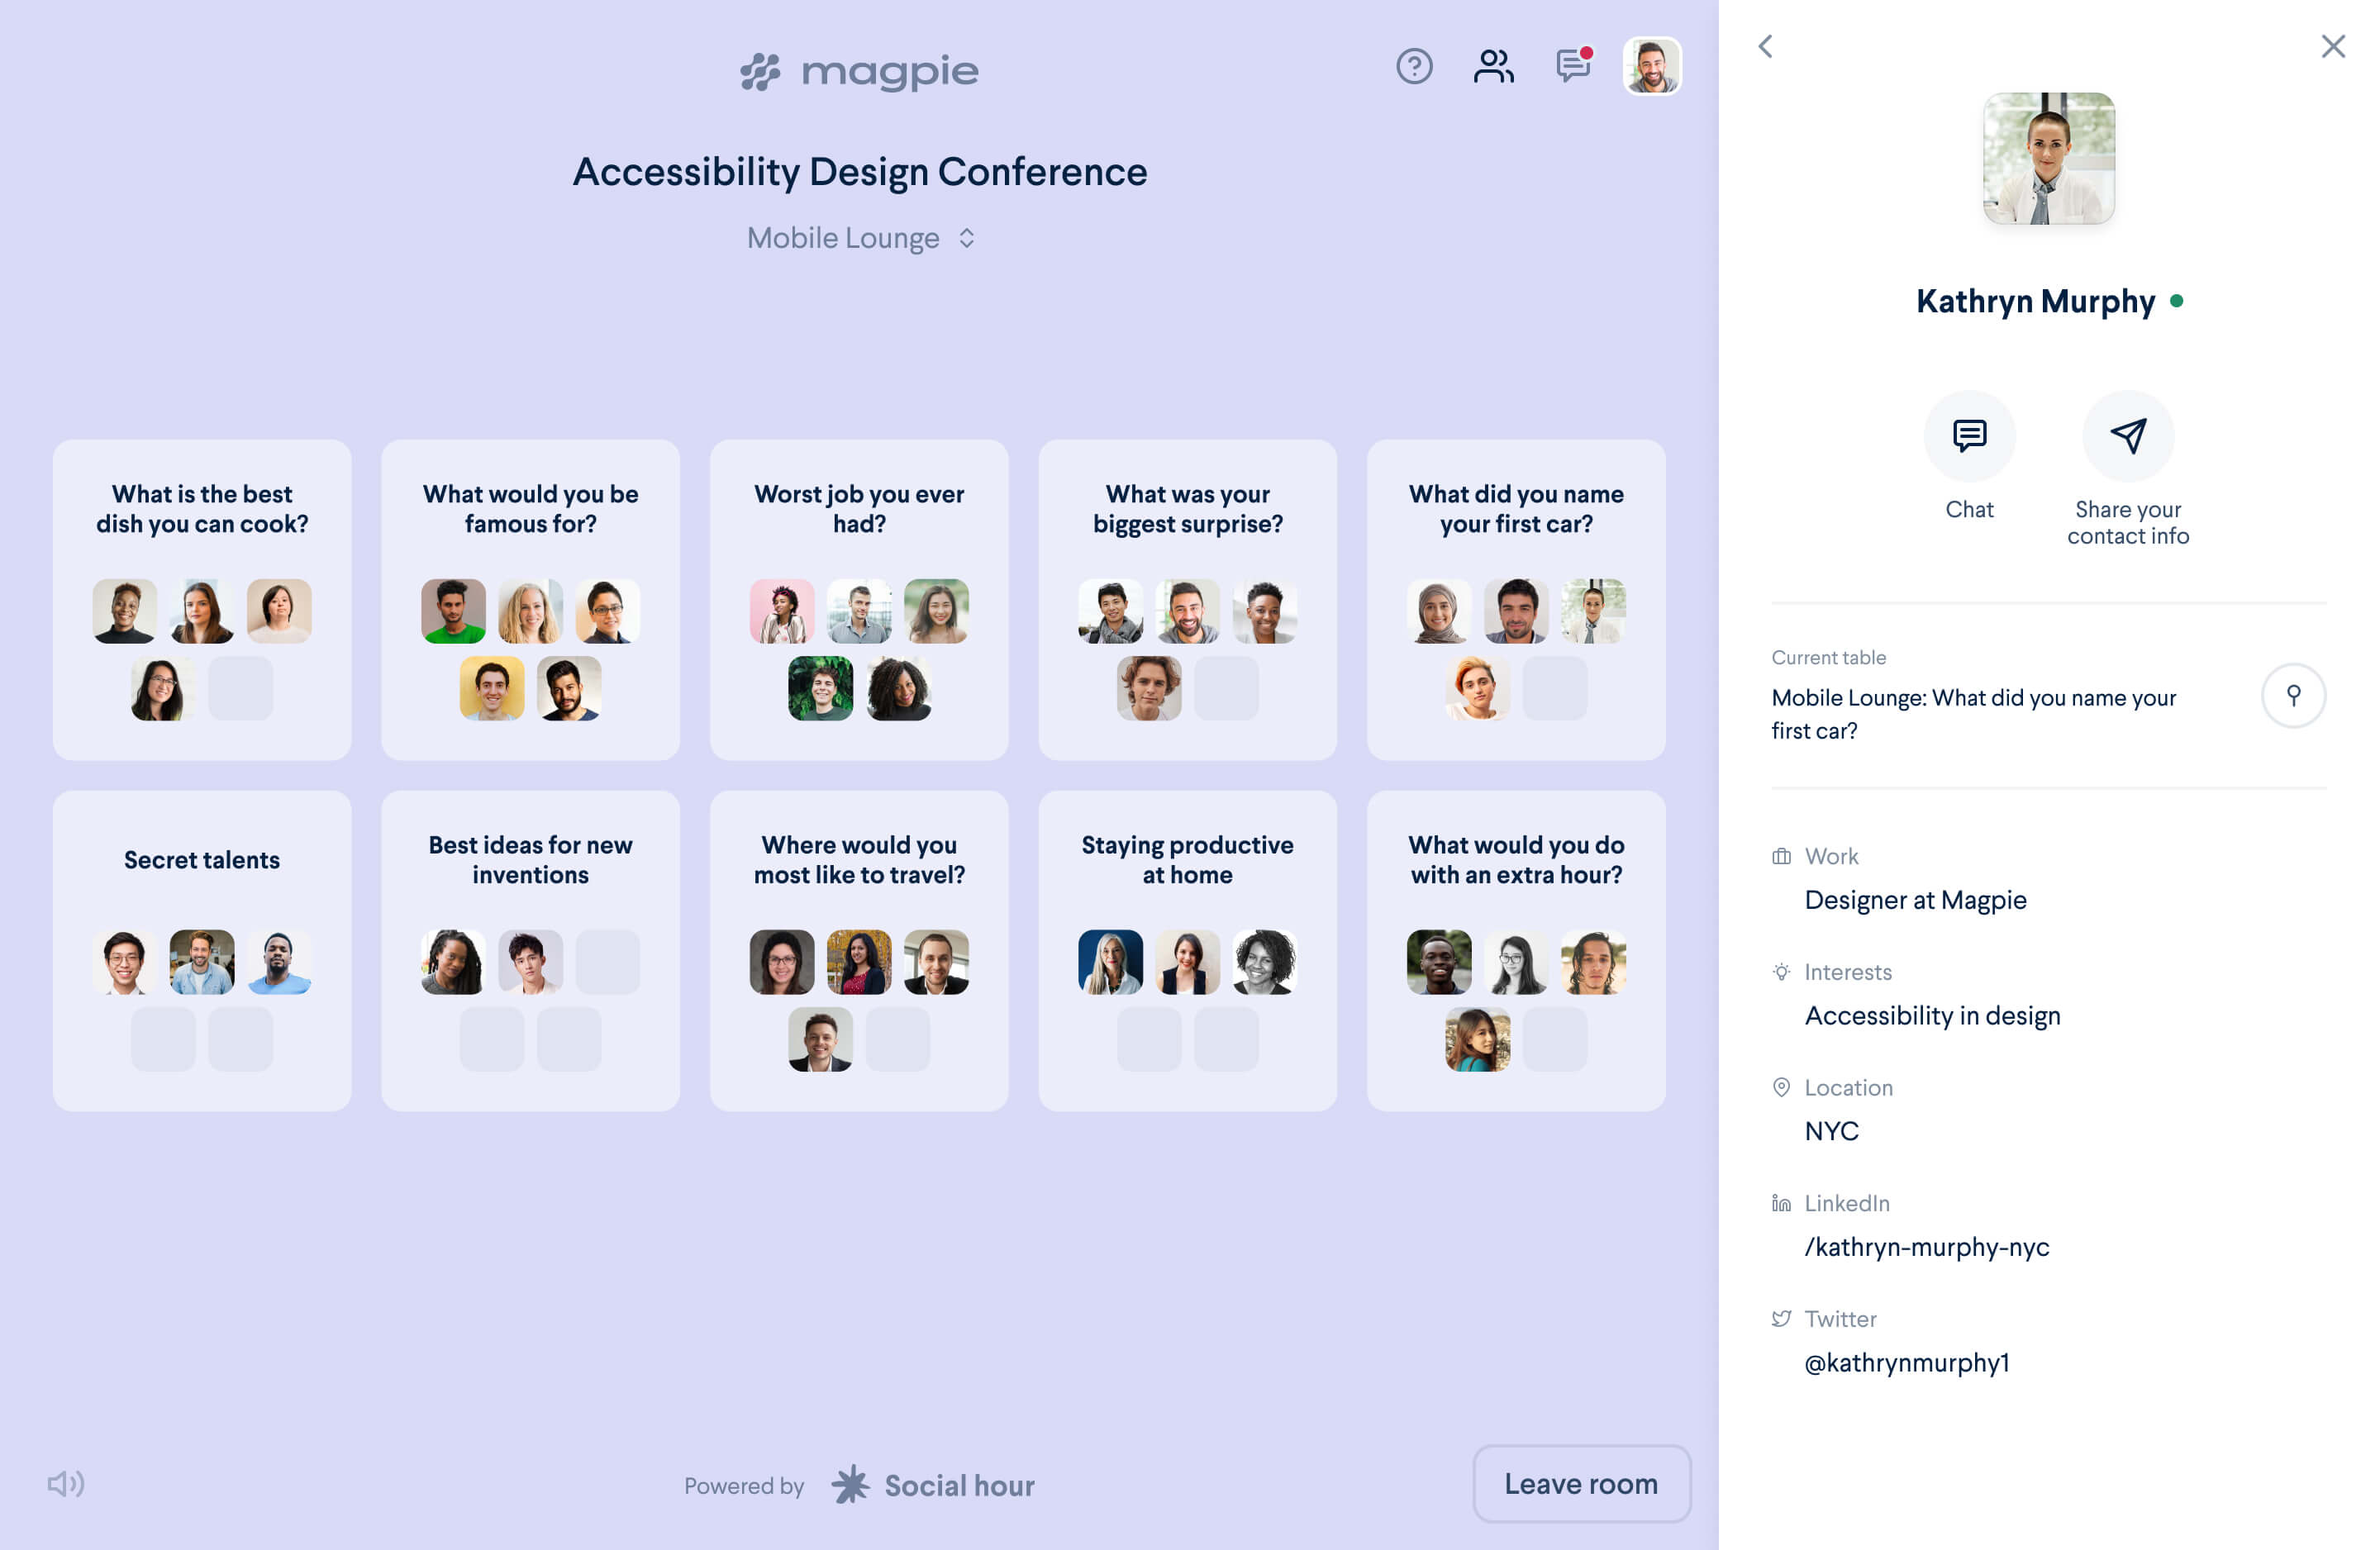
Task: Click the volume/speaker icon bottom left
Action: click(66, 1484)
